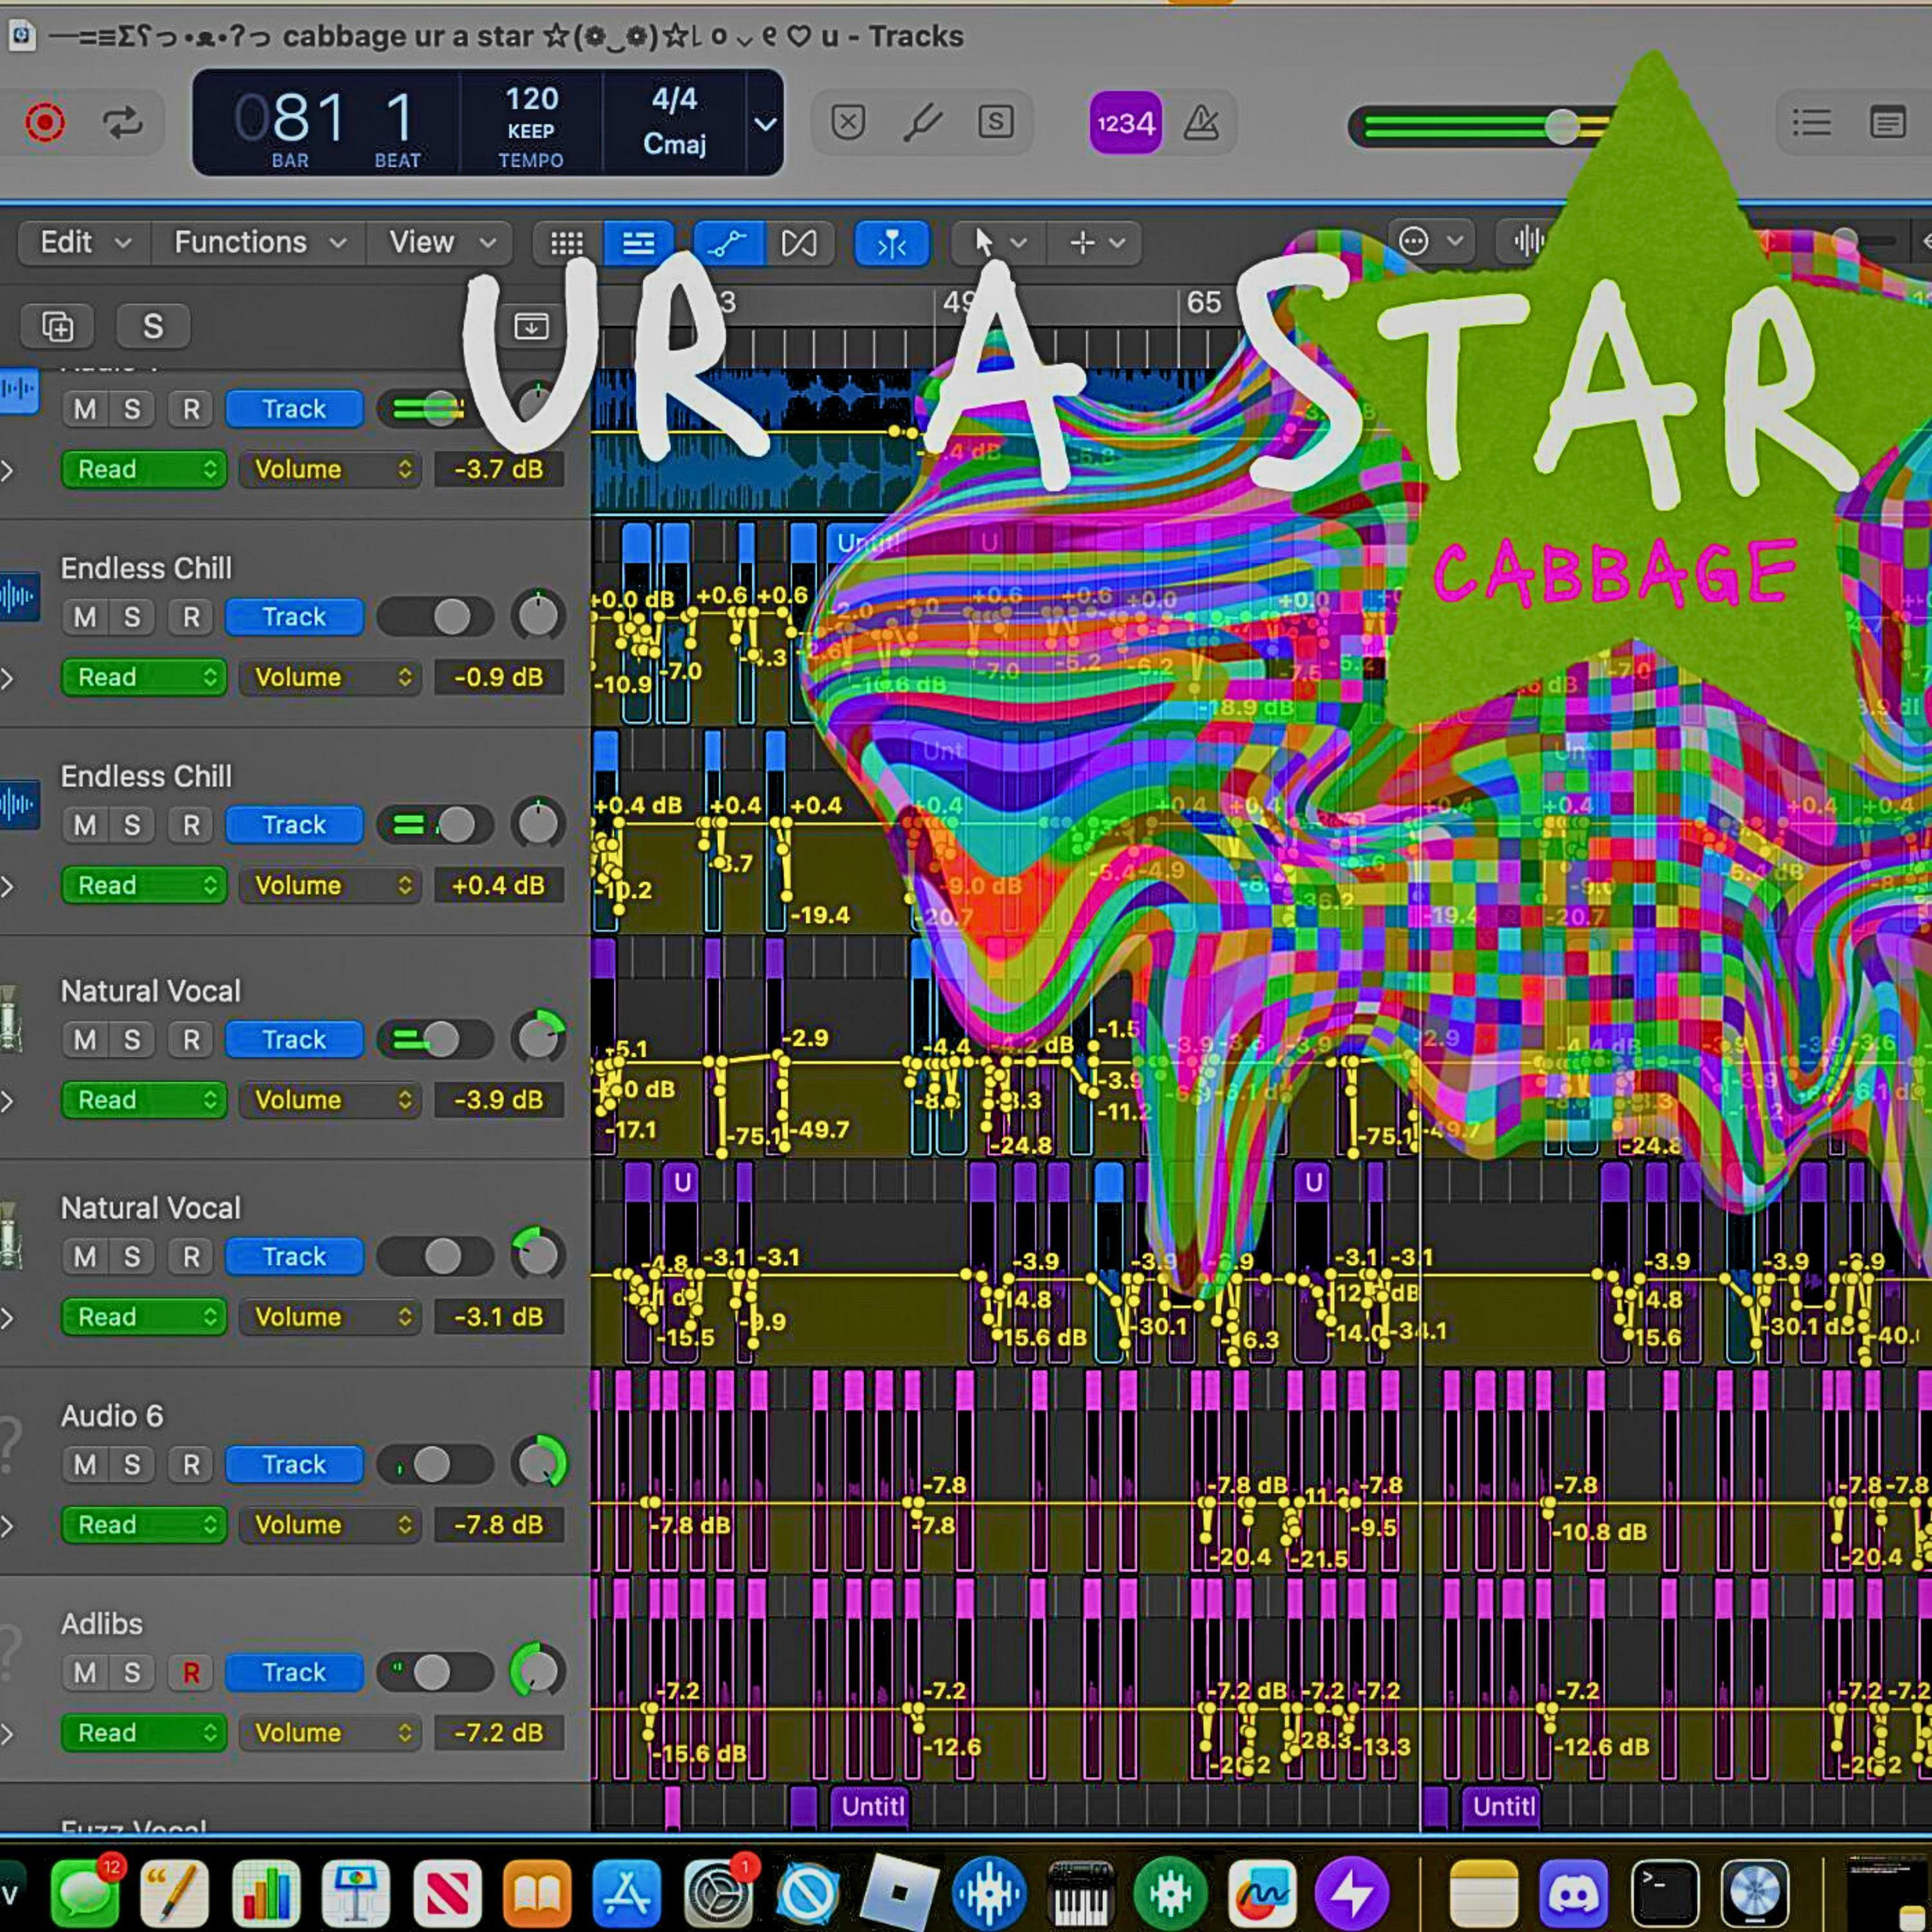Open Read automation mode on Audio 6

[144, 1525]
